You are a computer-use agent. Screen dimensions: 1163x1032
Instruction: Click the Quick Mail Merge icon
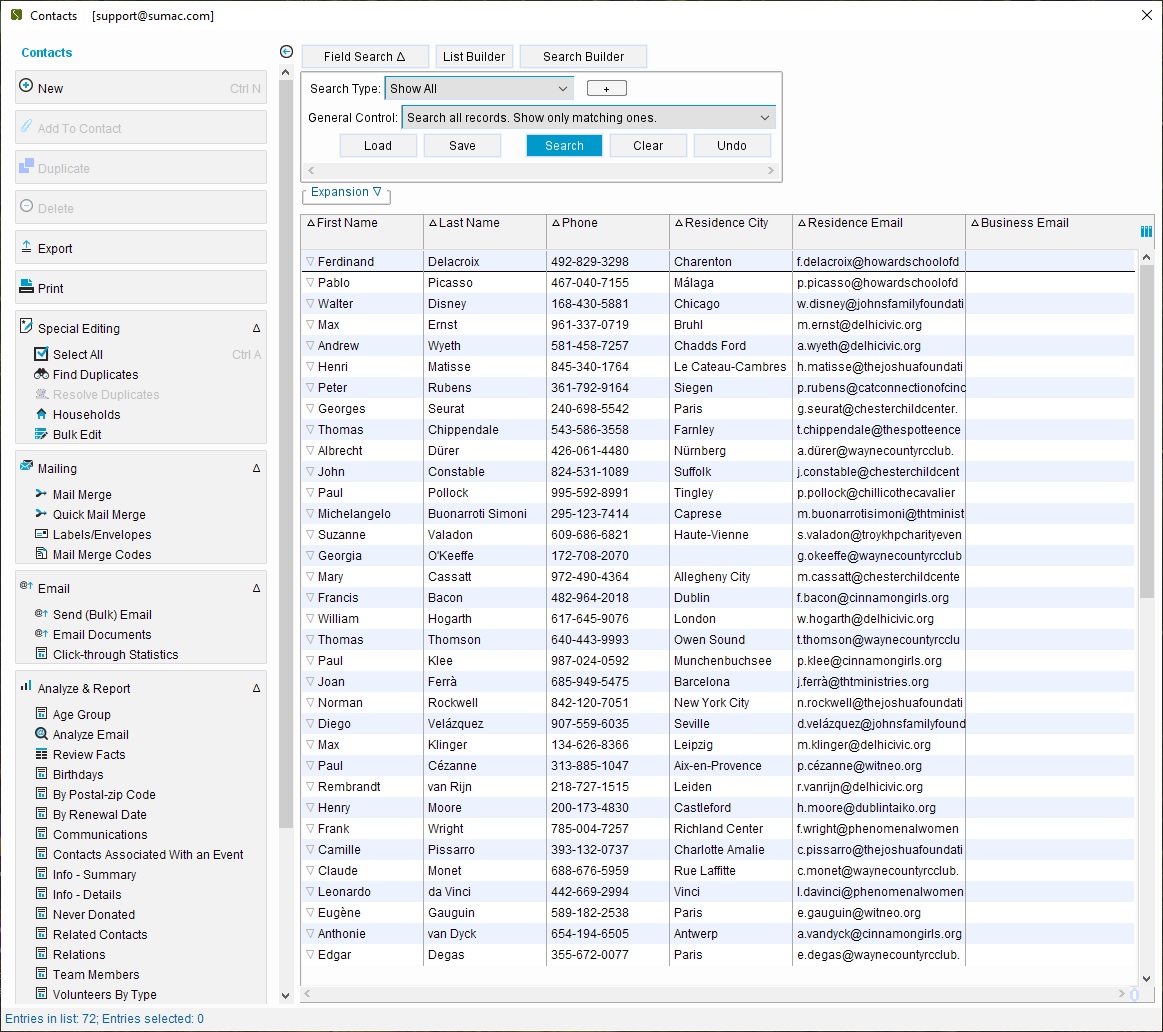(42, 514)
